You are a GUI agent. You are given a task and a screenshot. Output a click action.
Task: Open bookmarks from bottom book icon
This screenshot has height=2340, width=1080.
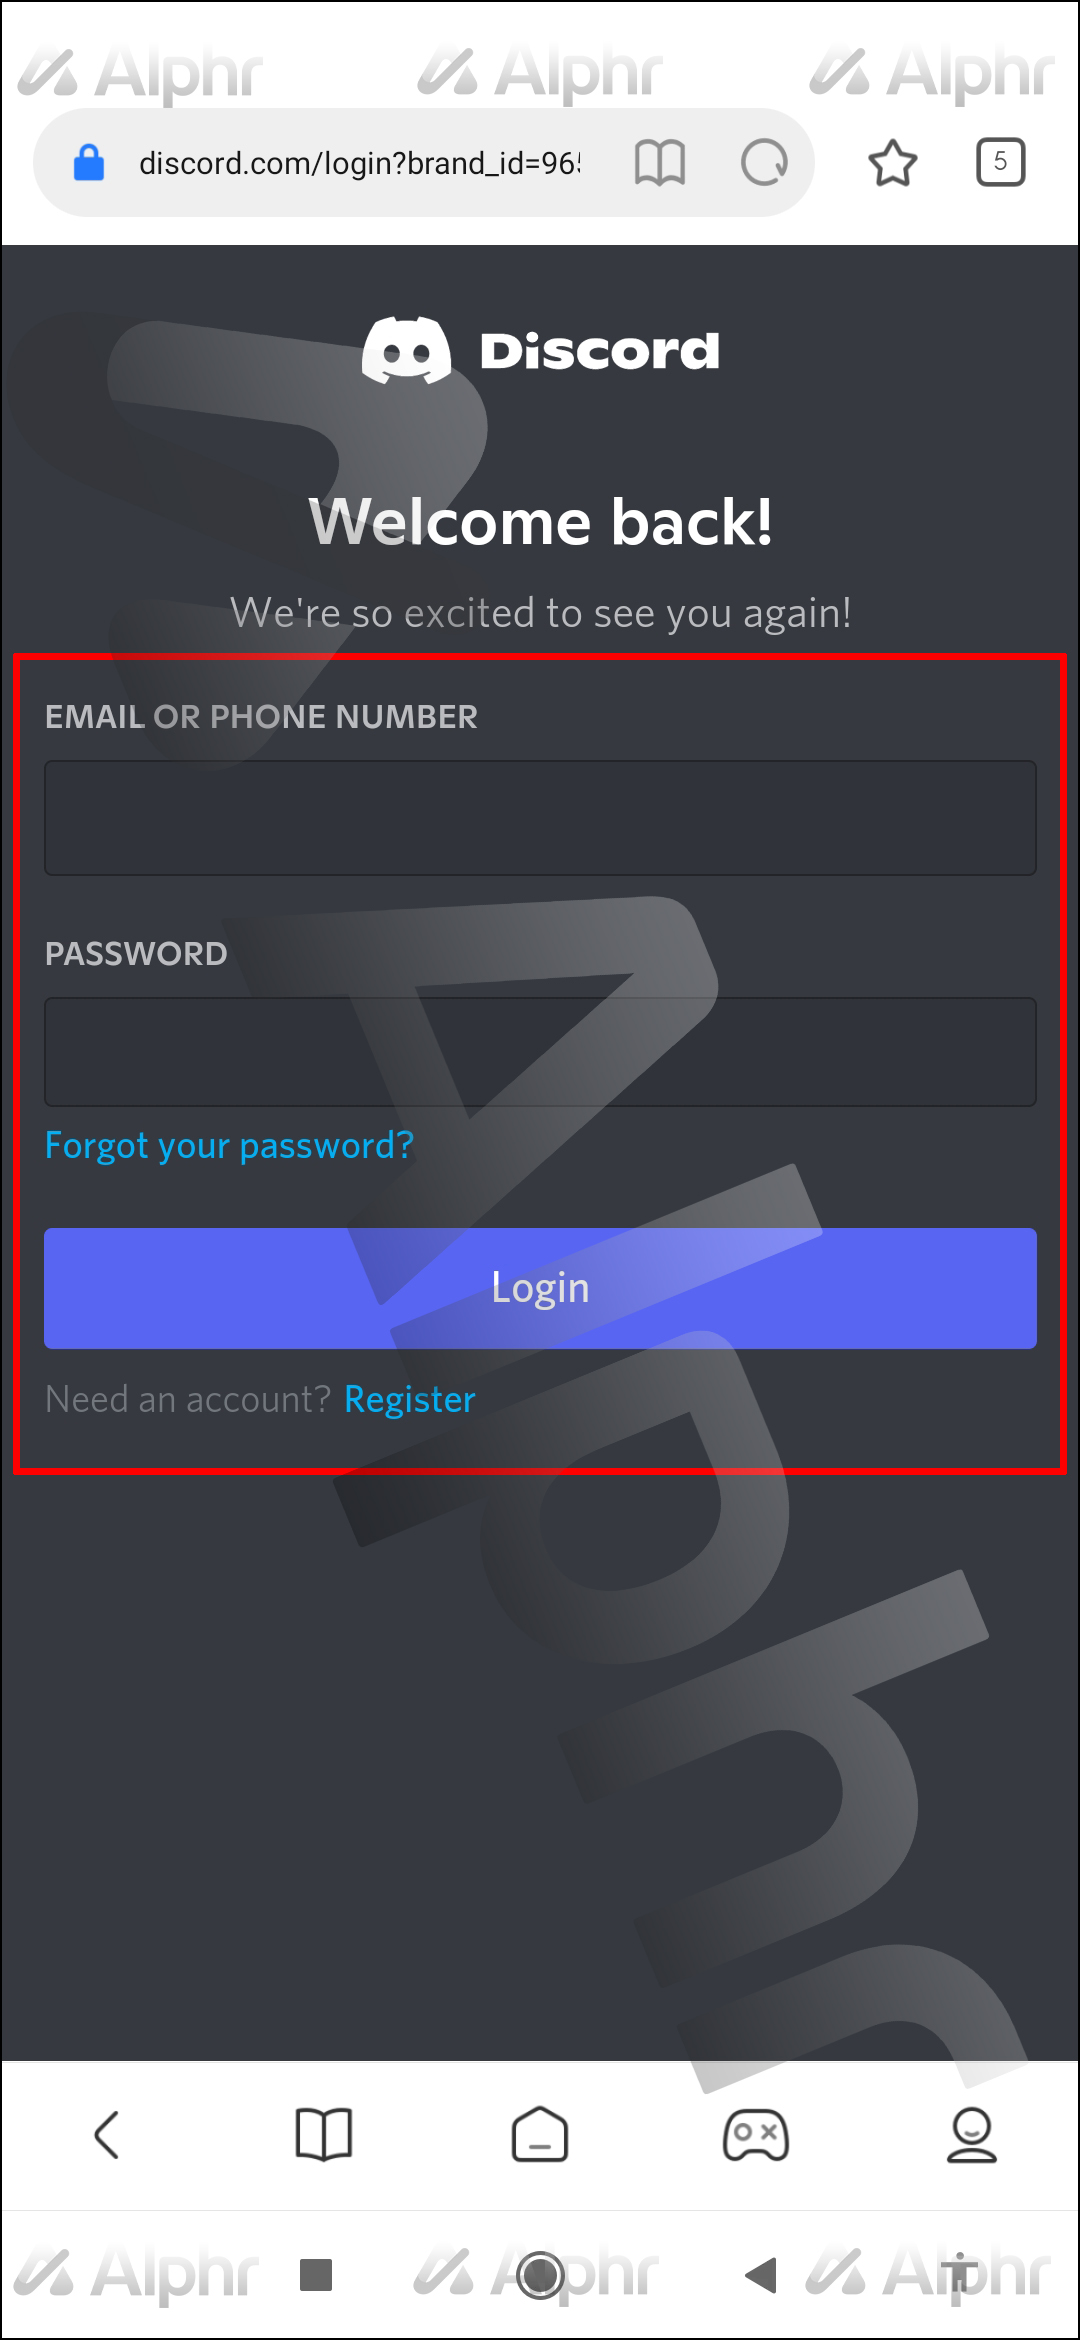(x=324, y=2135)
